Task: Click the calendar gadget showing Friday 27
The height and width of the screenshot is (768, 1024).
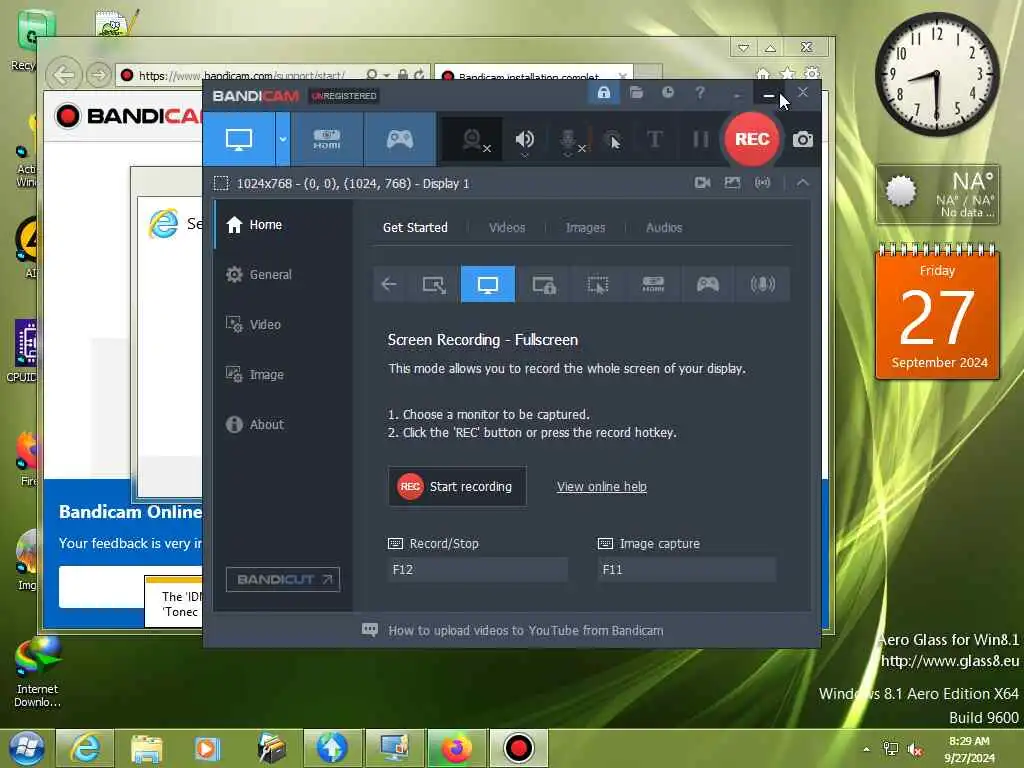Action: pyautogui.click(x=937, y=311)
